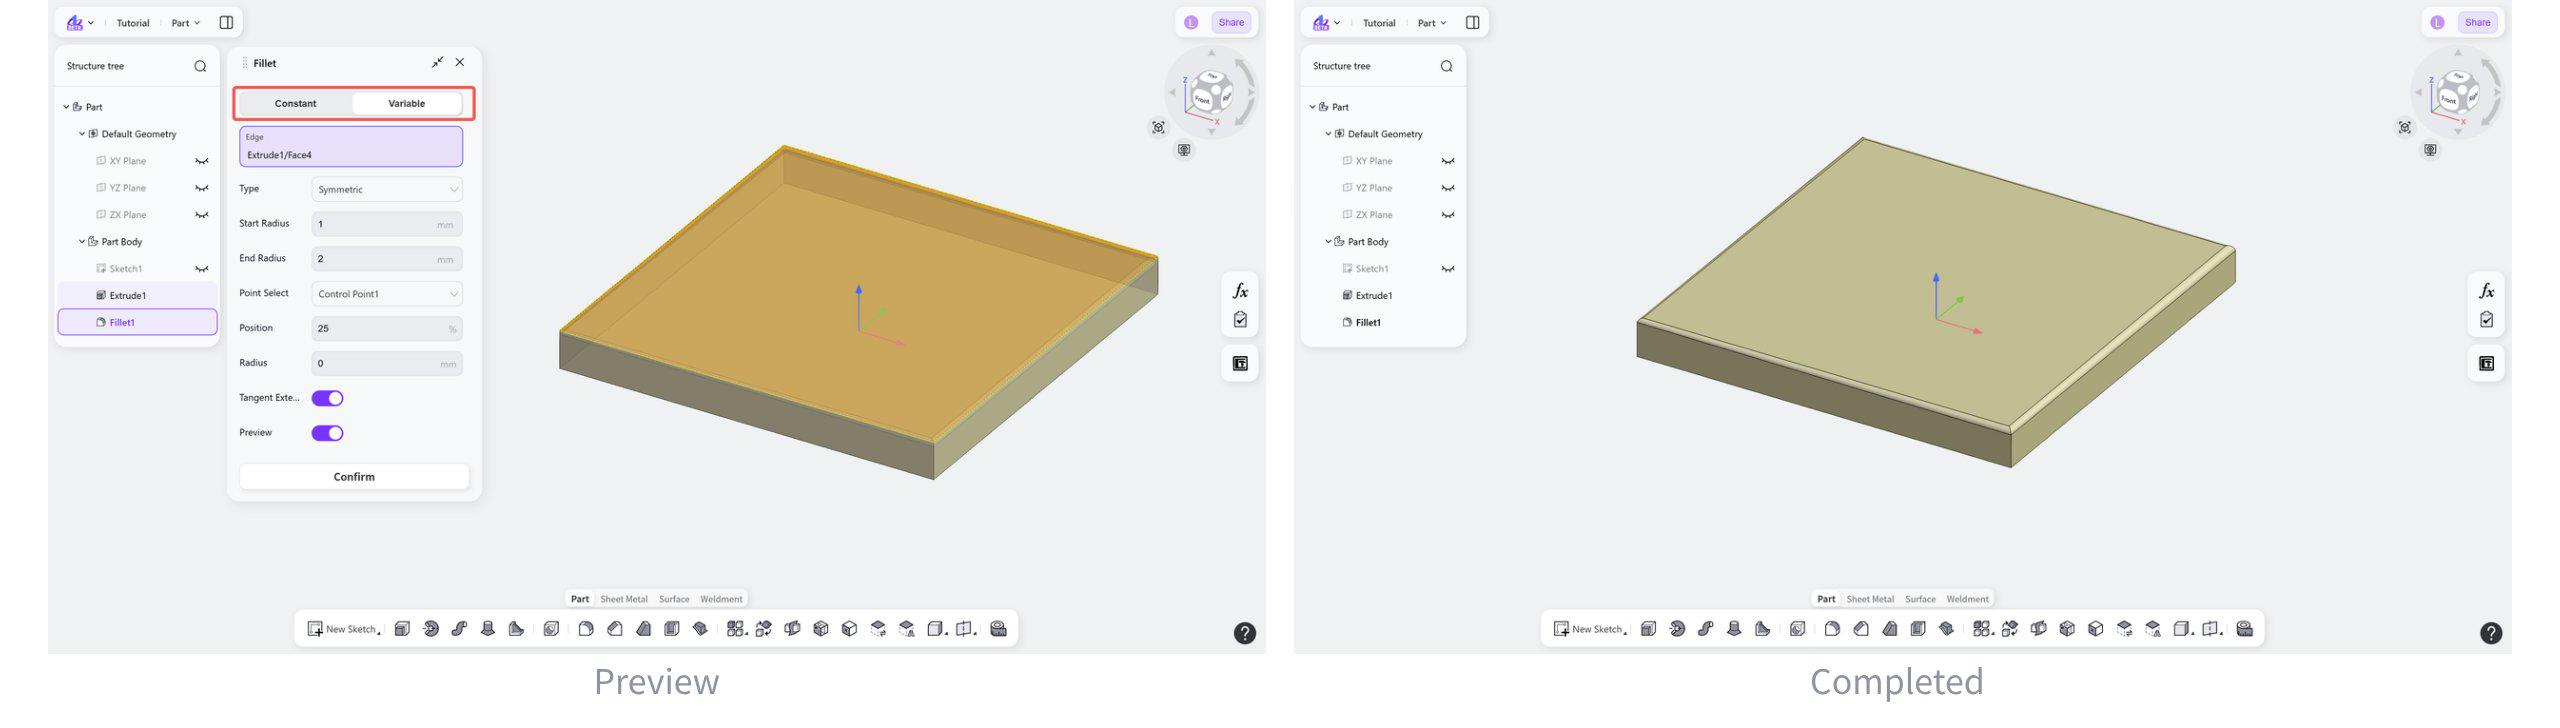Click the Chamfer tool in the Completed toolbar

[1861, 629]
